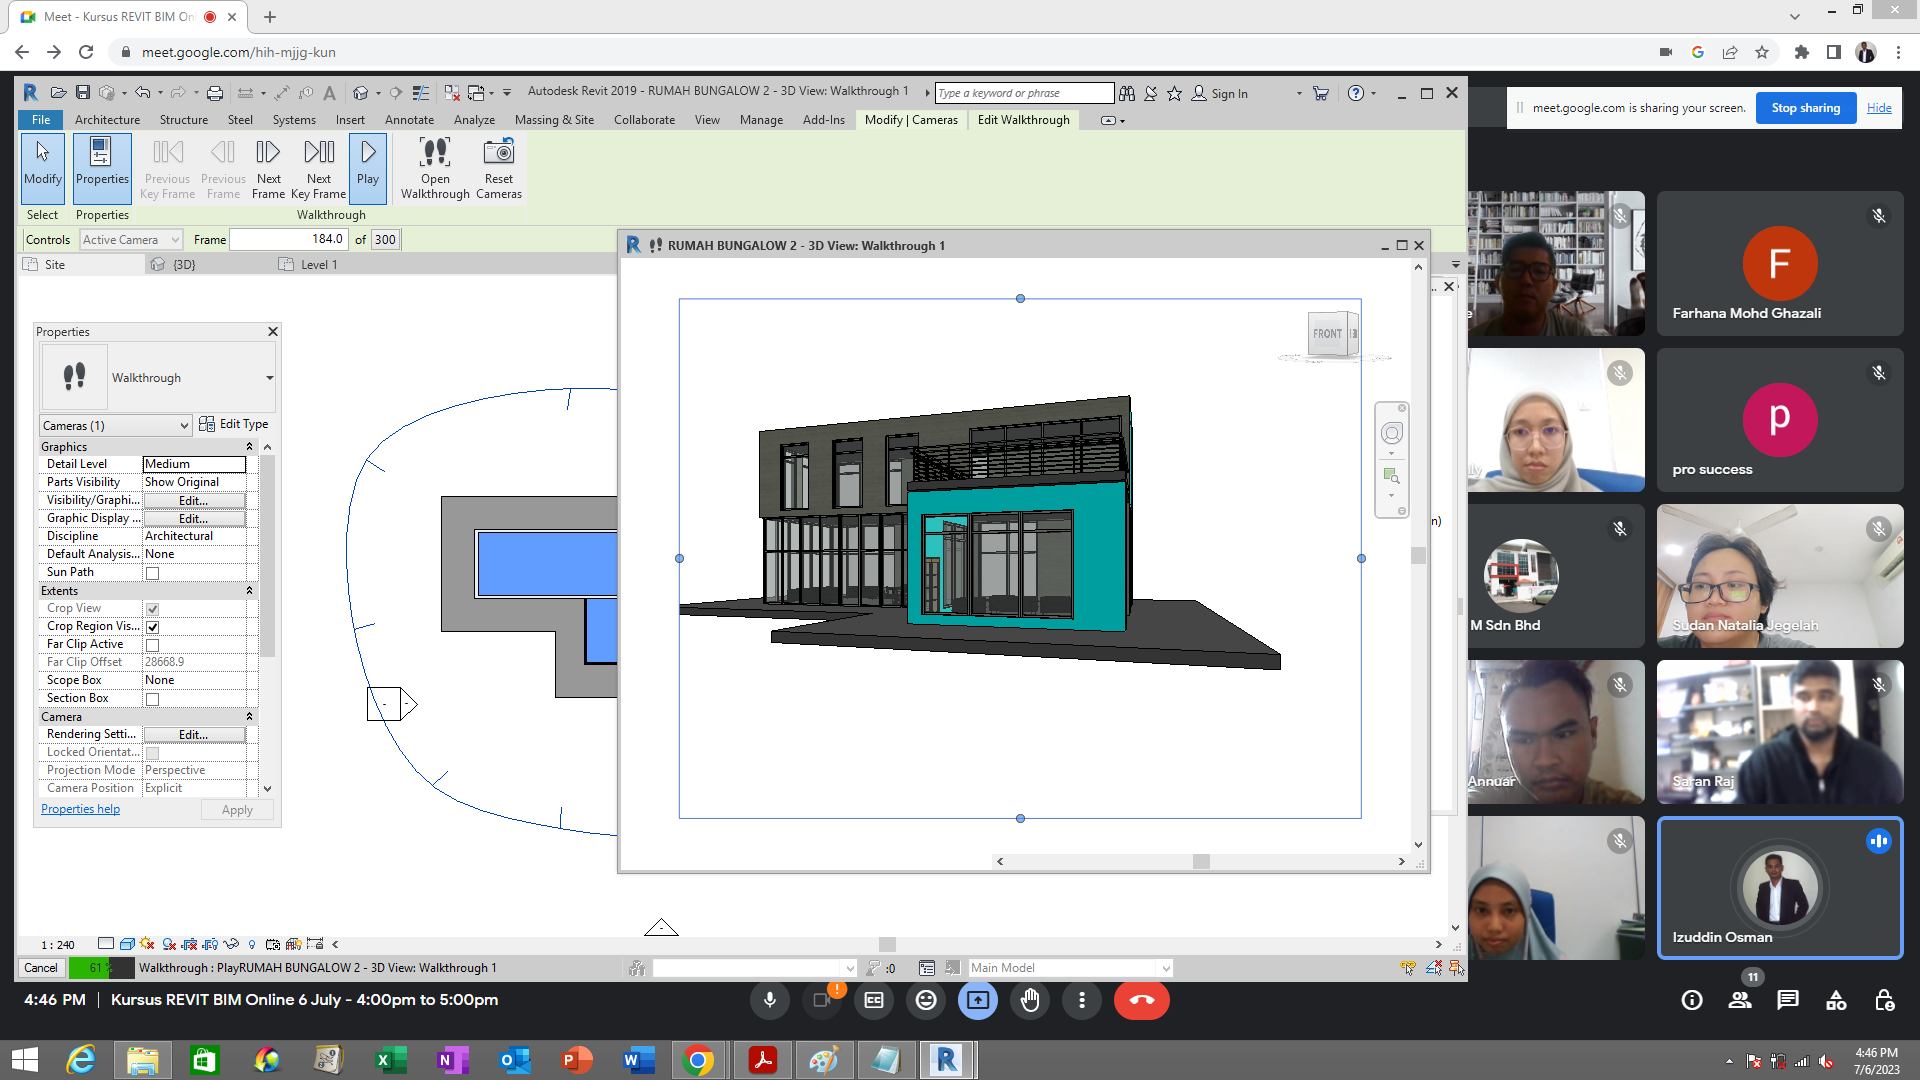Open Cameras (1) selector dropdown
This screenshot has width=1920, height=1080.
115,426
